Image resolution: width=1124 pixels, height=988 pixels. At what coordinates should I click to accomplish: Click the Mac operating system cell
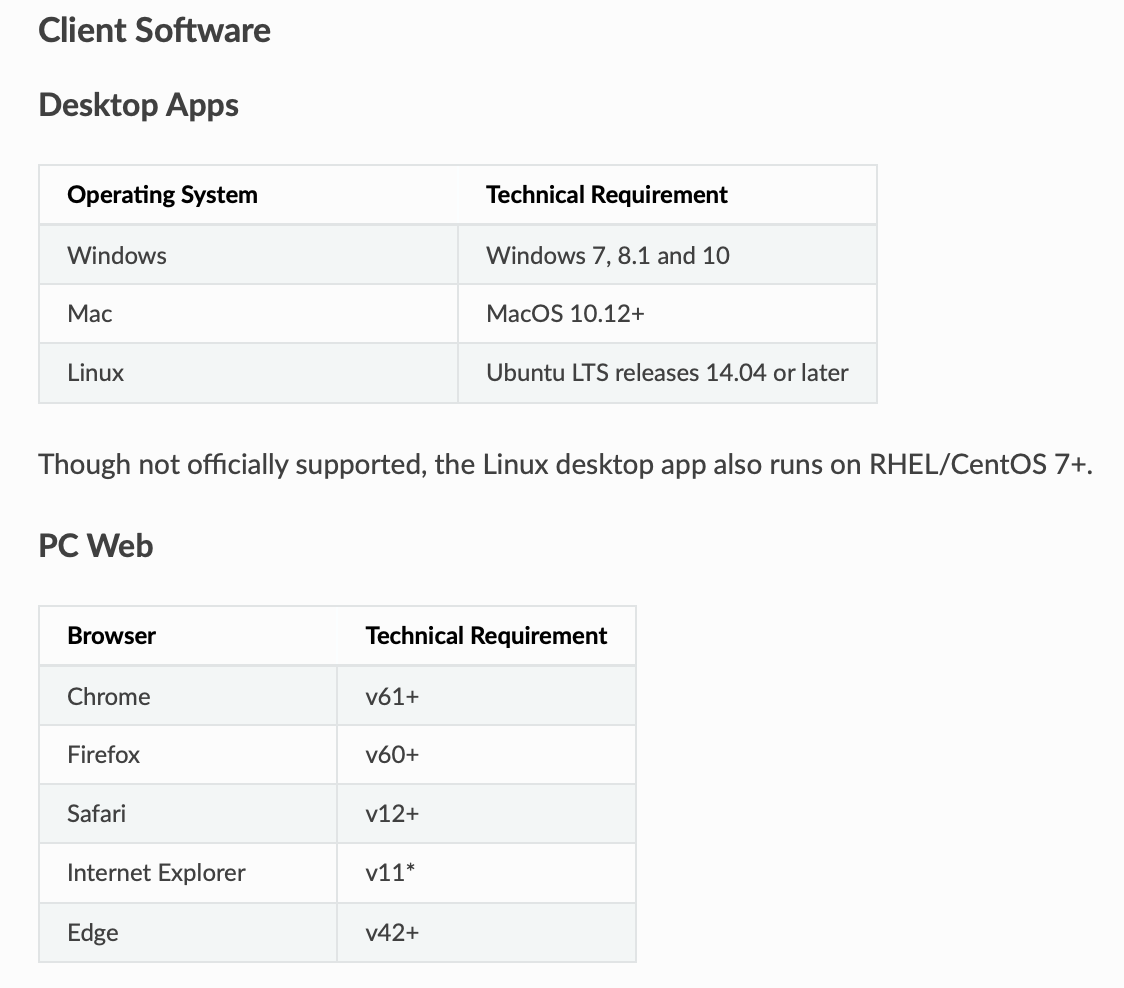click(x=248, y=314)
